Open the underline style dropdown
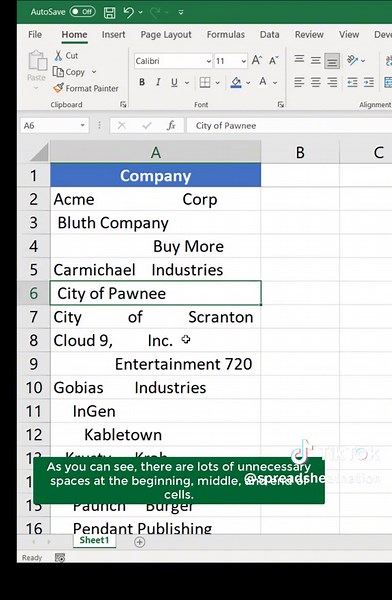Viewport: 392px width, 600px height. (x=187, y=82)
